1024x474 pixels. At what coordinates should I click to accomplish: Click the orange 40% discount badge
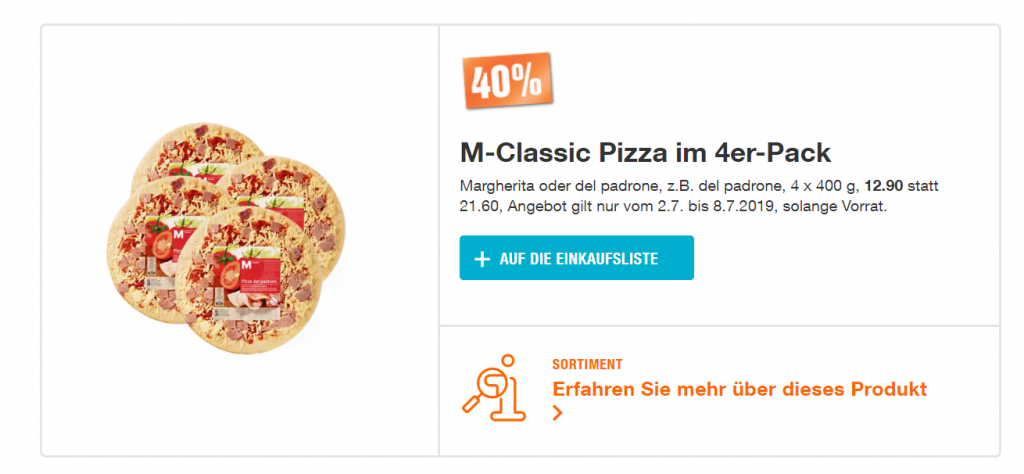[x=506, y=80]
